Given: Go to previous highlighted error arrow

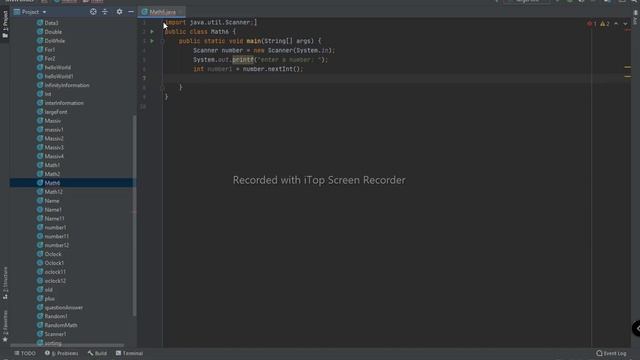Looking at the screenshot, I should tap(616, 24).
